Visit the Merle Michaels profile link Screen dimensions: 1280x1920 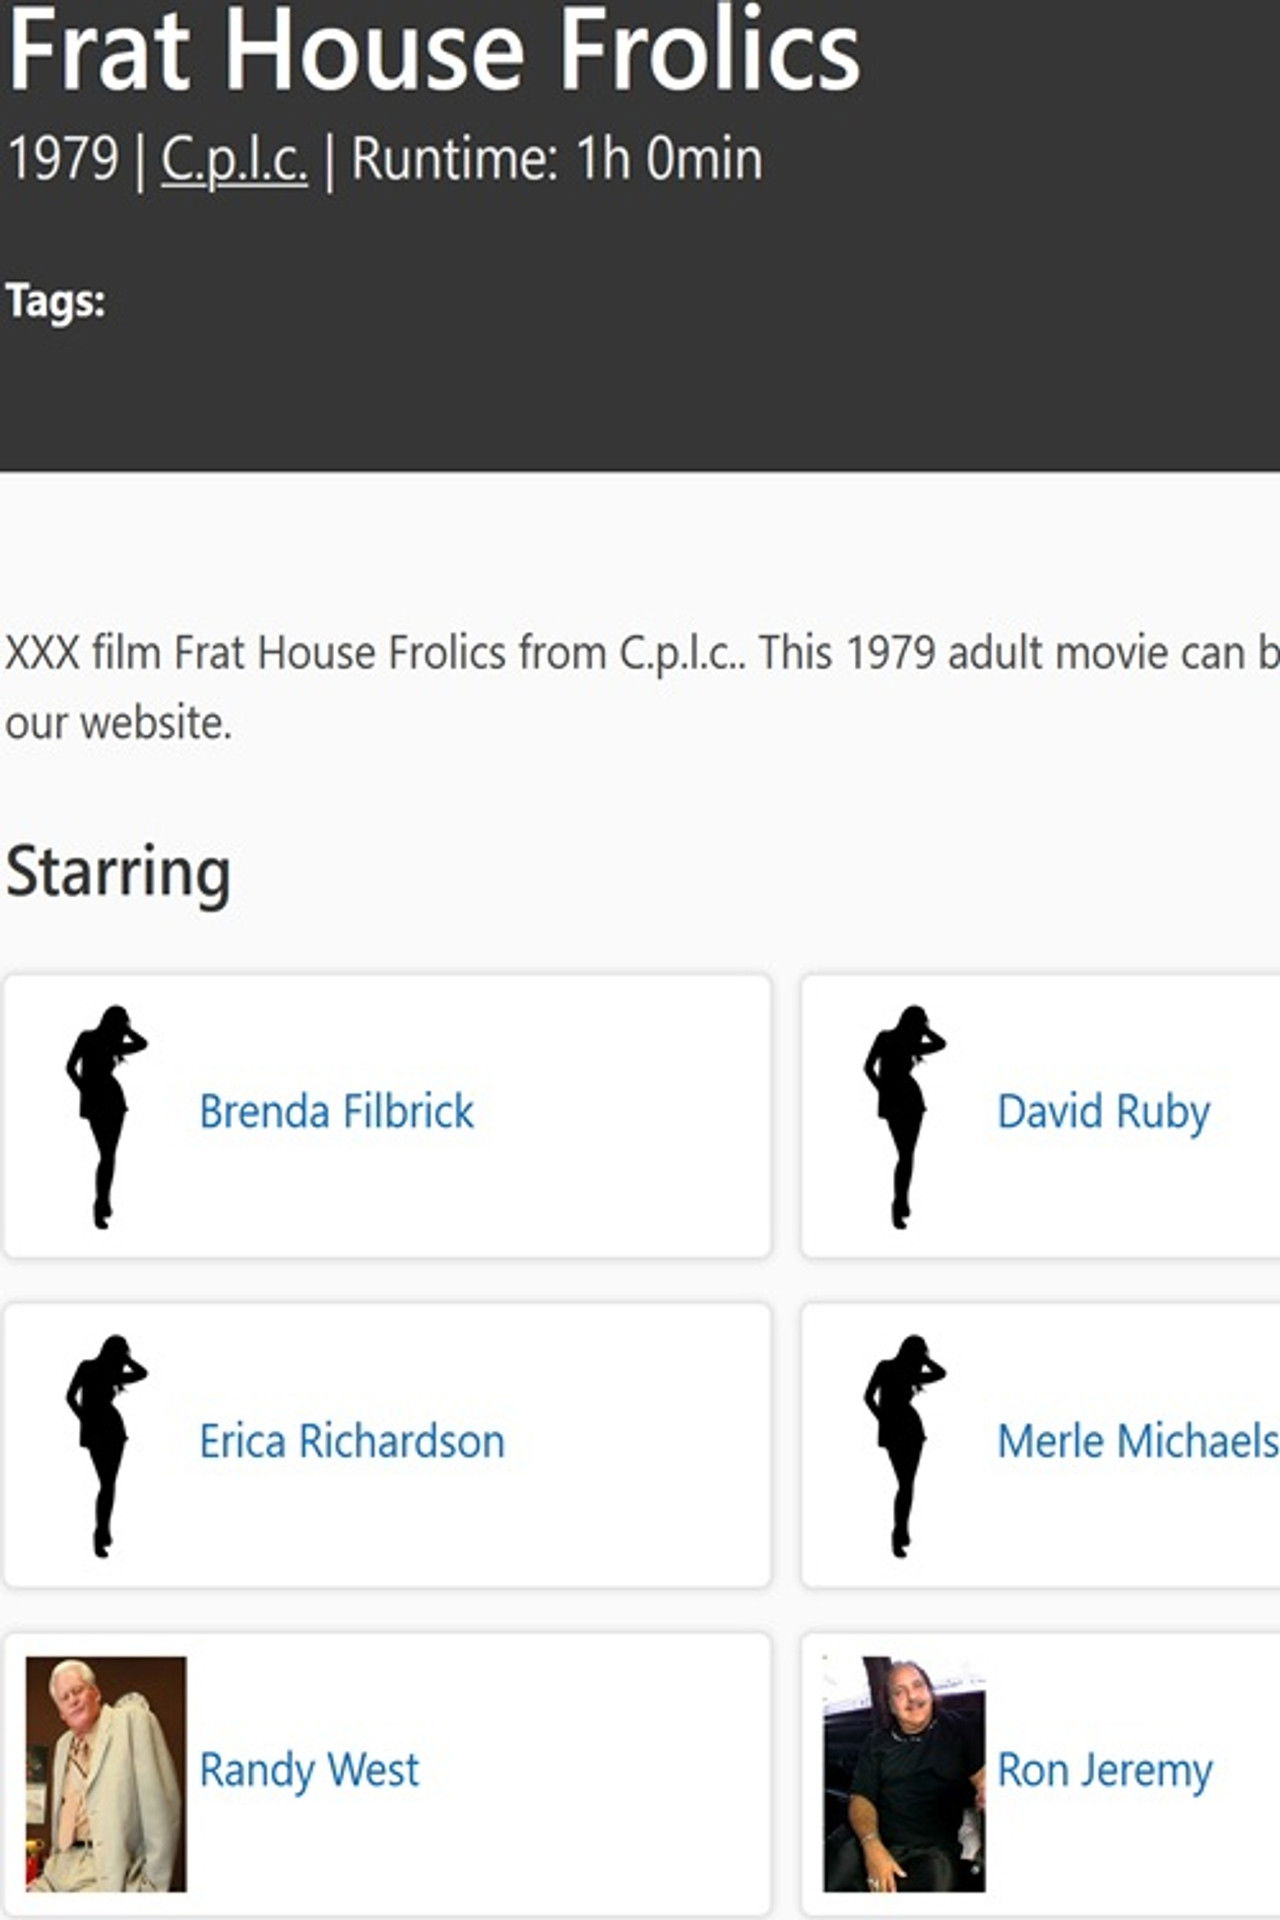pos(1137,1442)
